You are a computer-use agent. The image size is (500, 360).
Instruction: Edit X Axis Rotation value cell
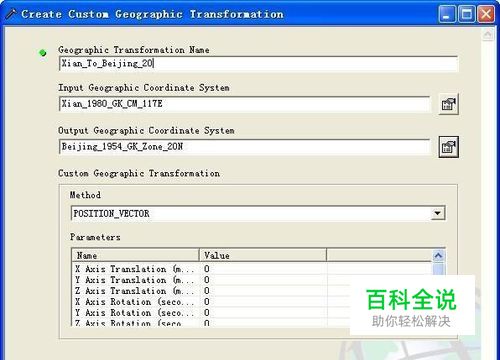tap(263, 302)
